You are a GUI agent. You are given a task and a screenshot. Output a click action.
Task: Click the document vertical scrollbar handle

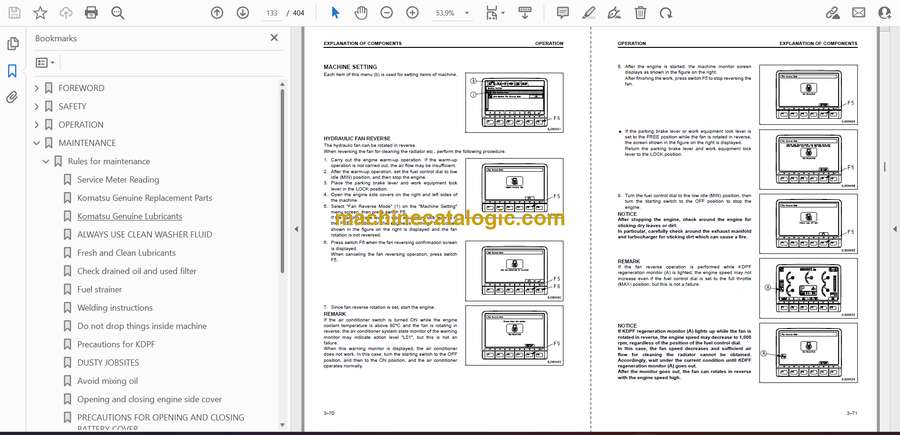(885, 166)
